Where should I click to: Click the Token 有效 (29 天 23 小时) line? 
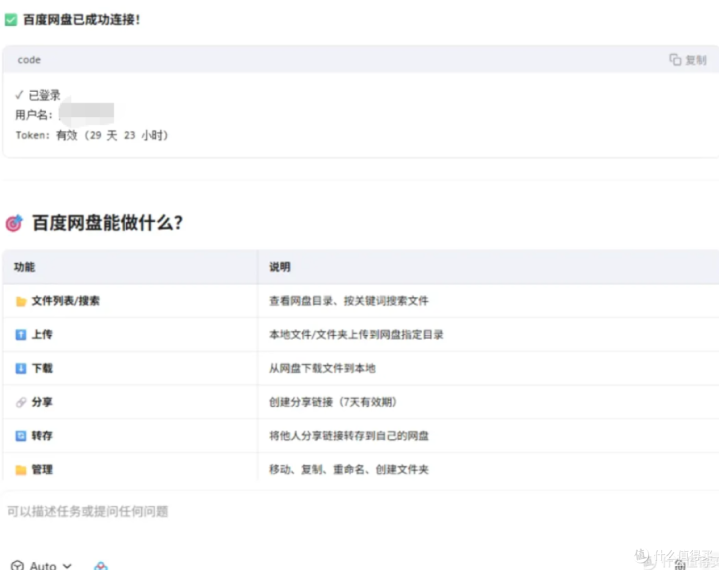(x=92, y=135)
